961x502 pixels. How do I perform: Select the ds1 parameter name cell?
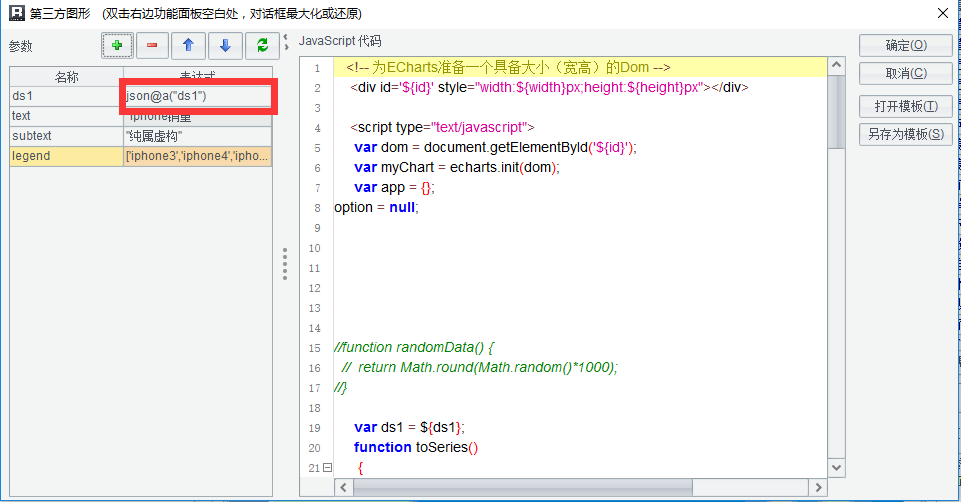[x=65, y=96]
